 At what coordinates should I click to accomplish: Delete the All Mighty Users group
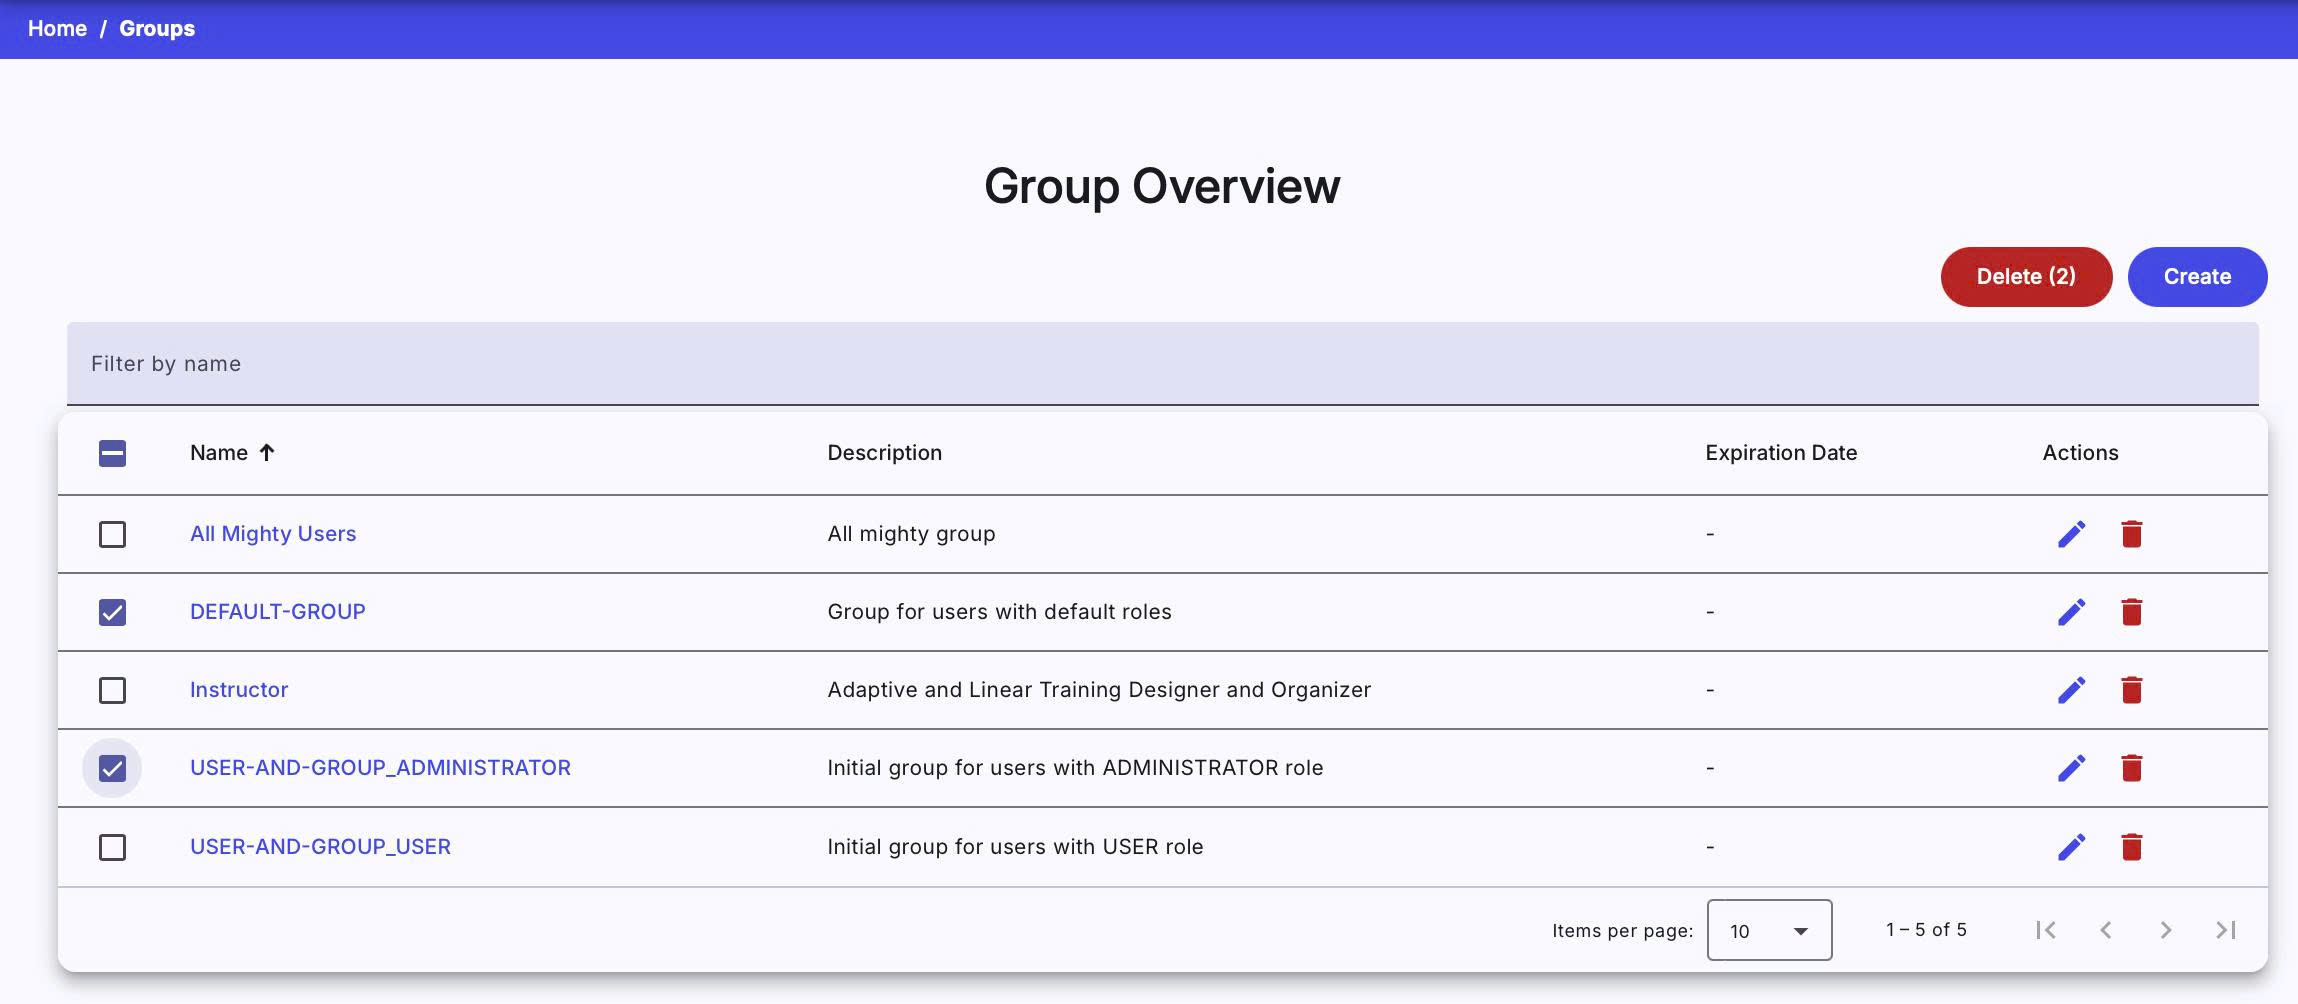point(2131,534)
